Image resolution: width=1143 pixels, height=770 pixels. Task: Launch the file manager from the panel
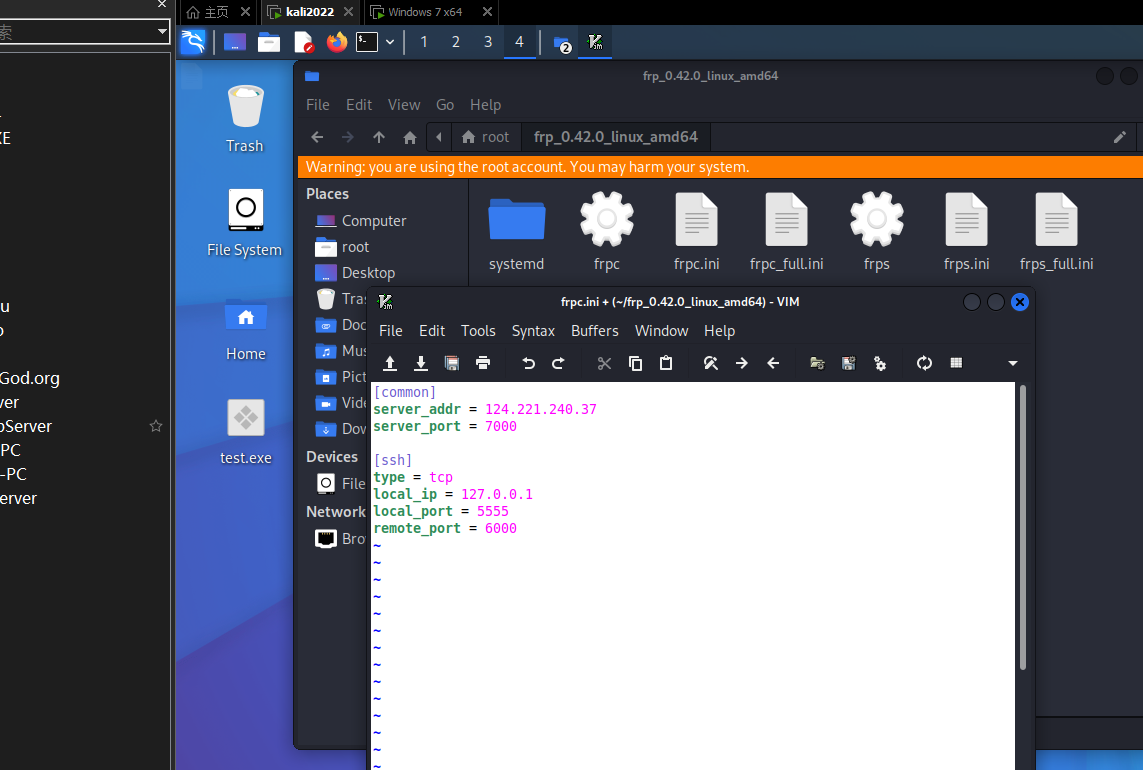[x=269, y=42]
